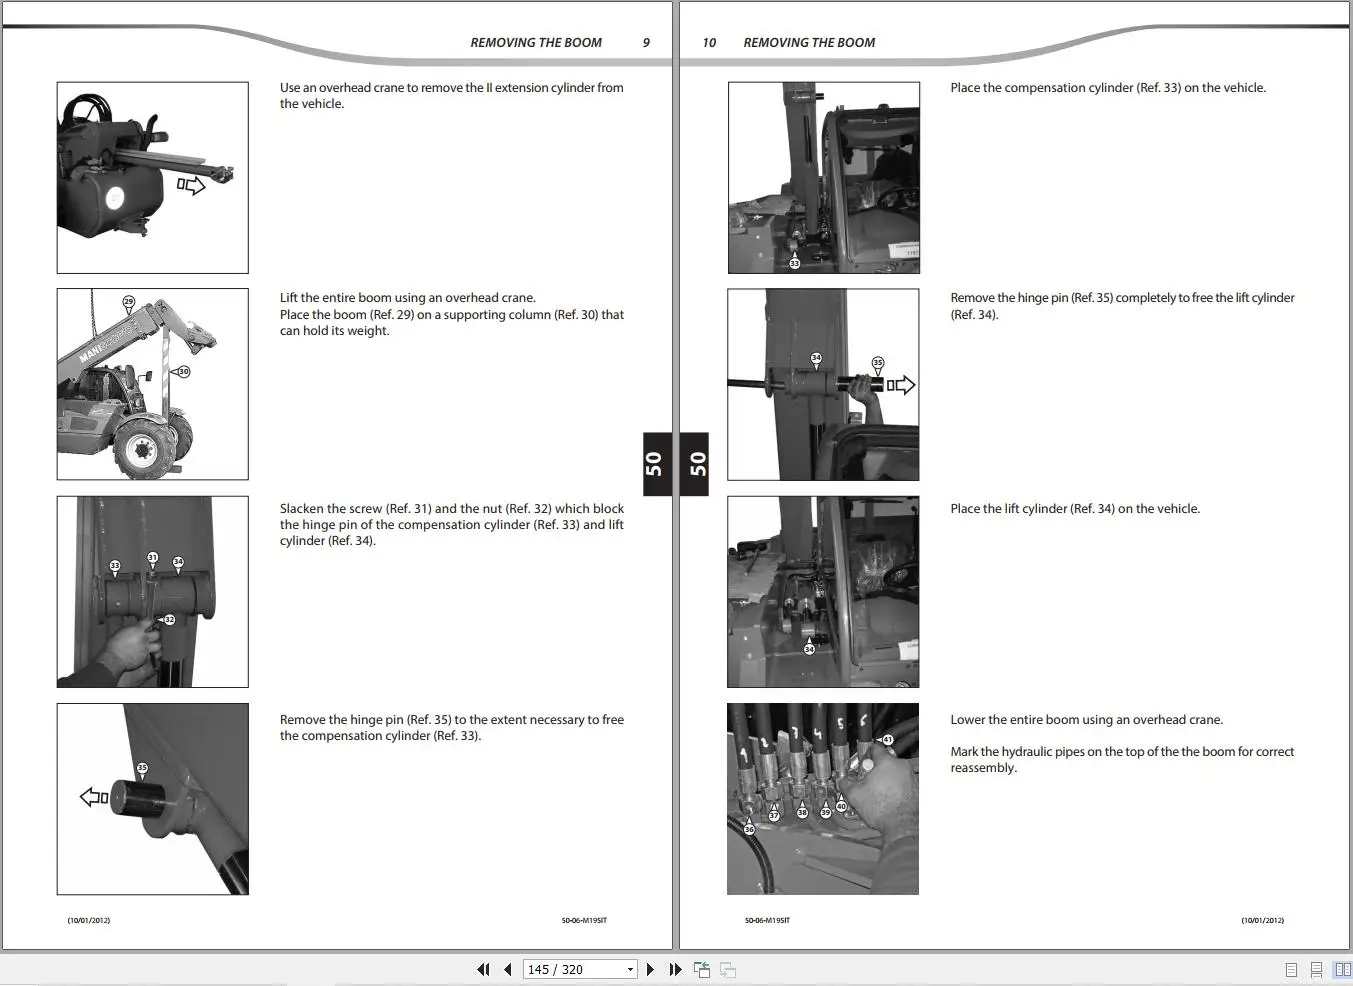Click the image of hinge pin pulled from lift cylinder

(823, 385)
